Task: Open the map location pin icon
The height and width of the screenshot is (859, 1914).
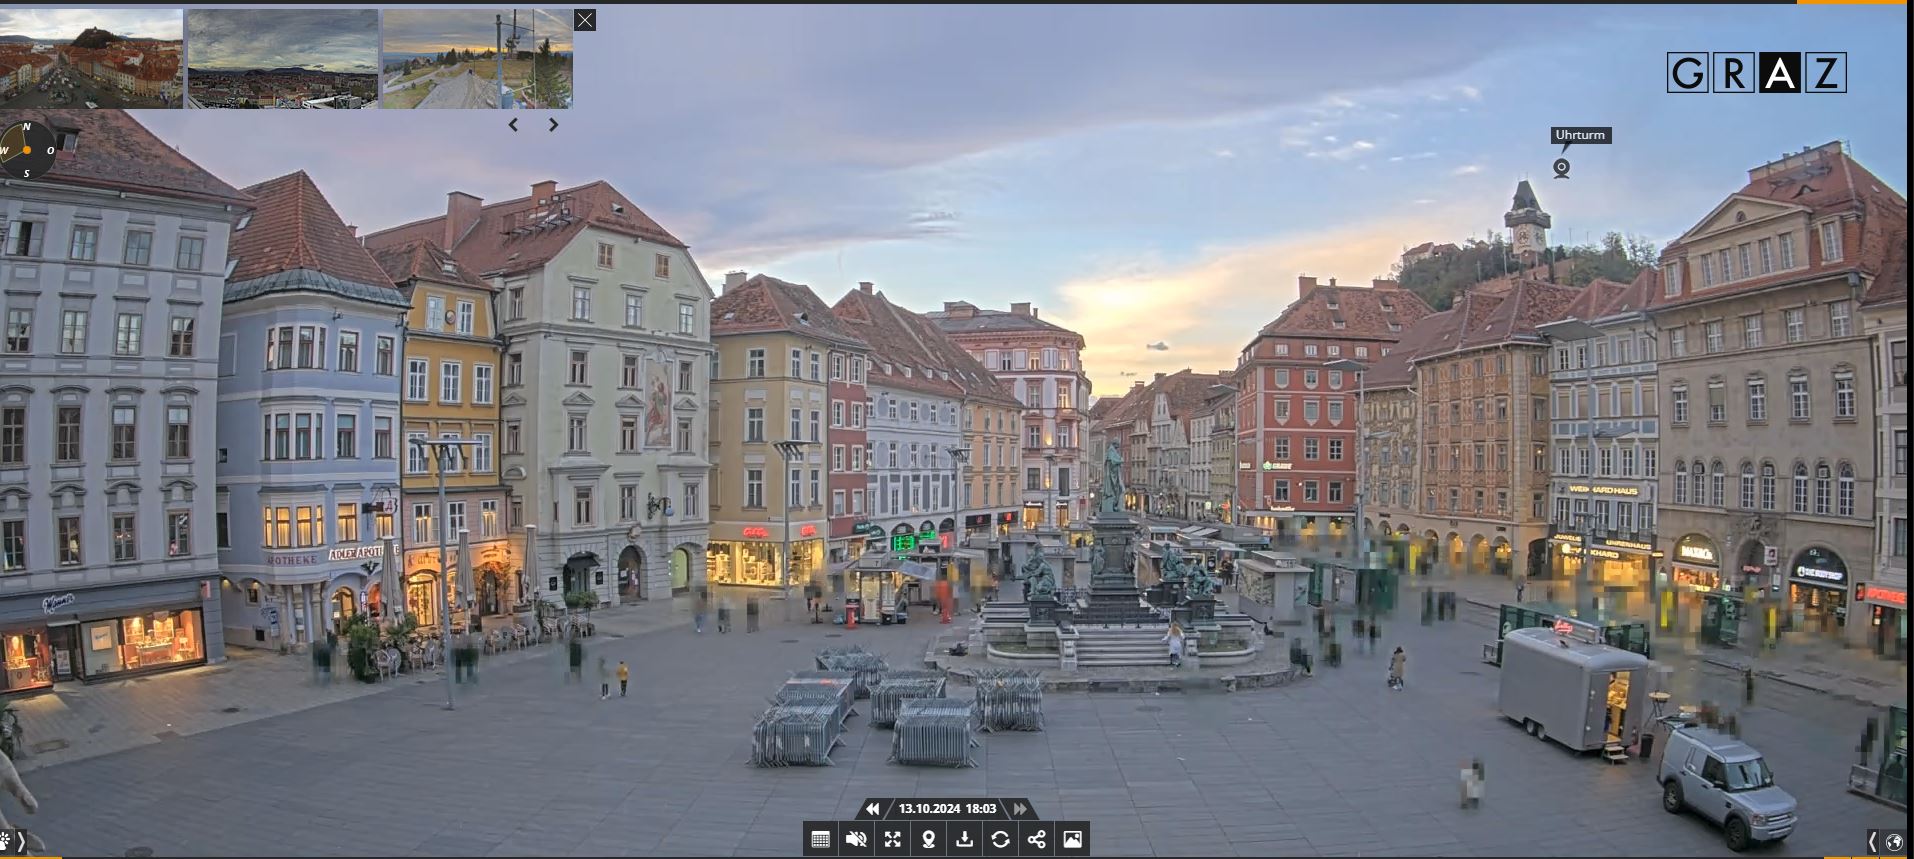Action: click(x=928, y=839)
